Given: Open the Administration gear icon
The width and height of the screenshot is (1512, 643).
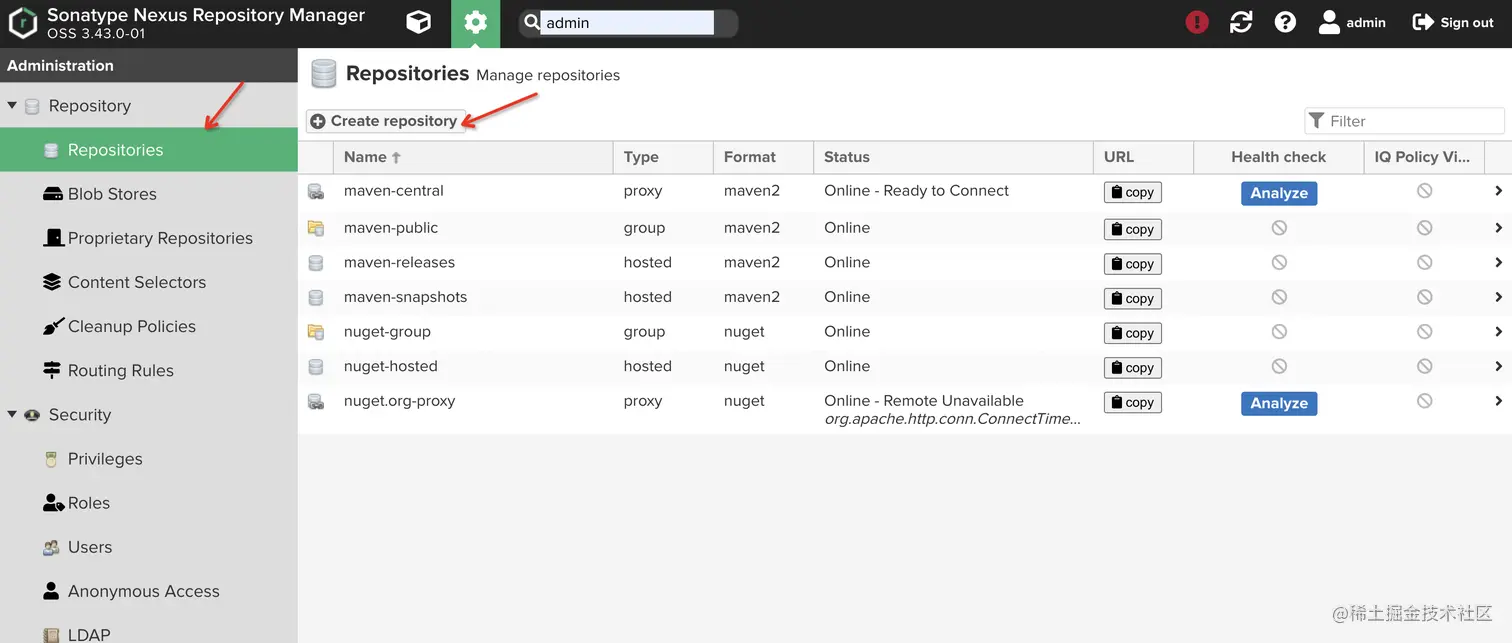Looking at the screenshot, I should [475, 22].
